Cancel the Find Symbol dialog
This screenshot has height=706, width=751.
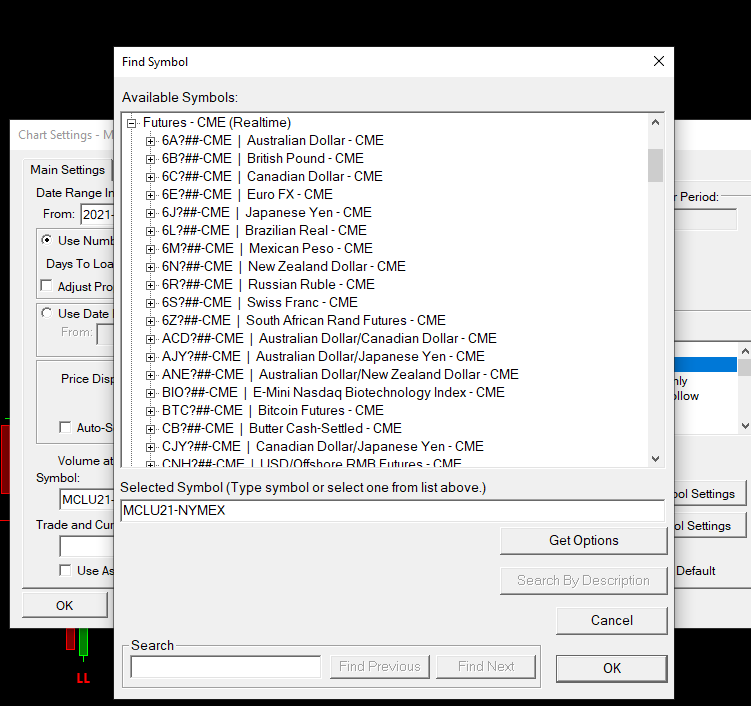[612, 621]
